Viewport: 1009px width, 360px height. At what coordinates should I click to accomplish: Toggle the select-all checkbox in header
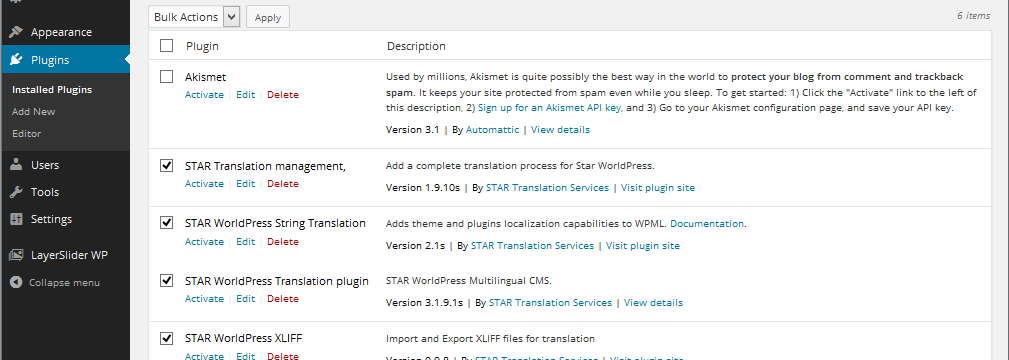coord(167,46)
